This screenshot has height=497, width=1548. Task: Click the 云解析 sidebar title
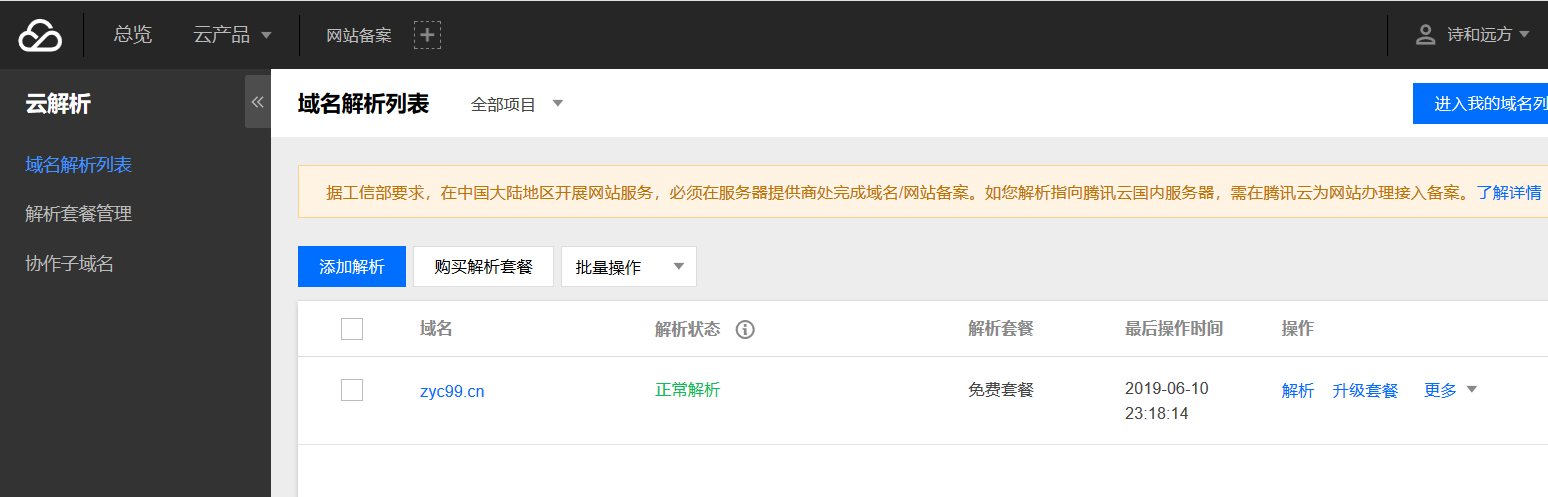pyautogui.click(x=58, y=103)
